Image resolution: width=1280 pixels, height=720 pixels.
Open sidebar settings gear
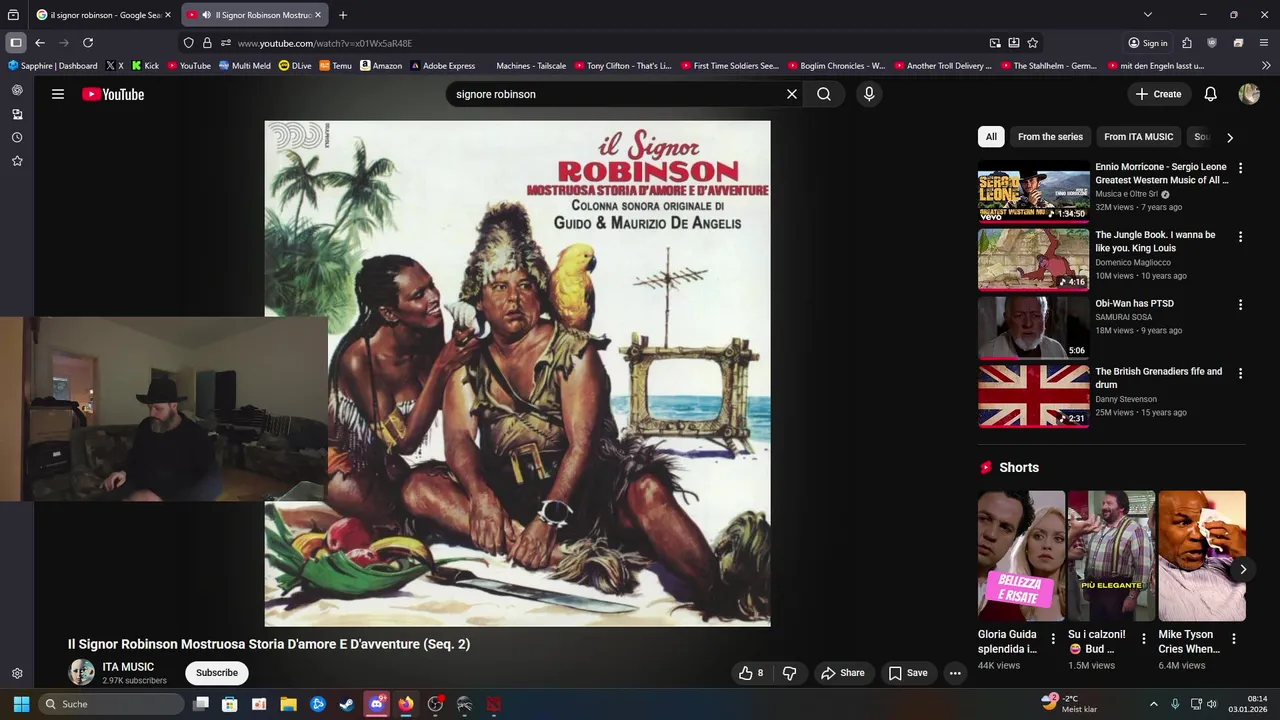tap(17, 674)
